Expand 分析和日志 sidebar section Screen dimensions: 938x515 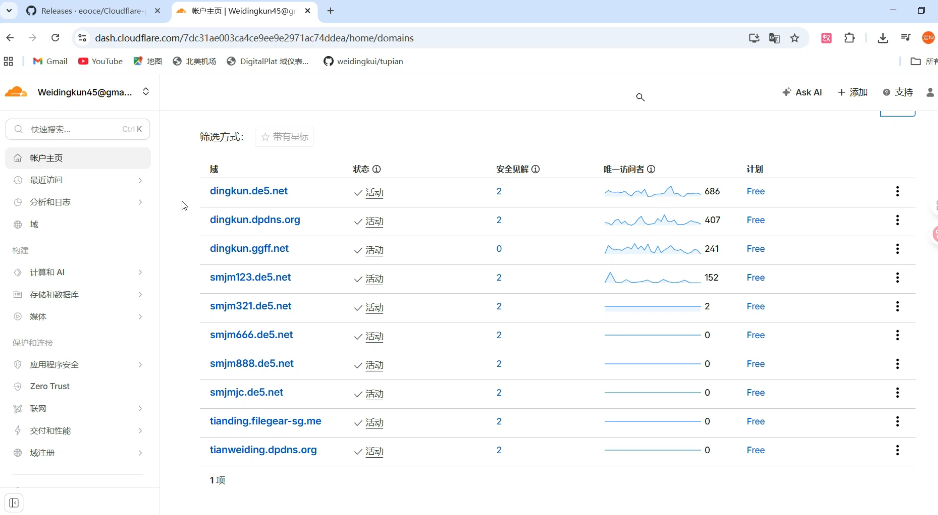click(x=78, y=202)
